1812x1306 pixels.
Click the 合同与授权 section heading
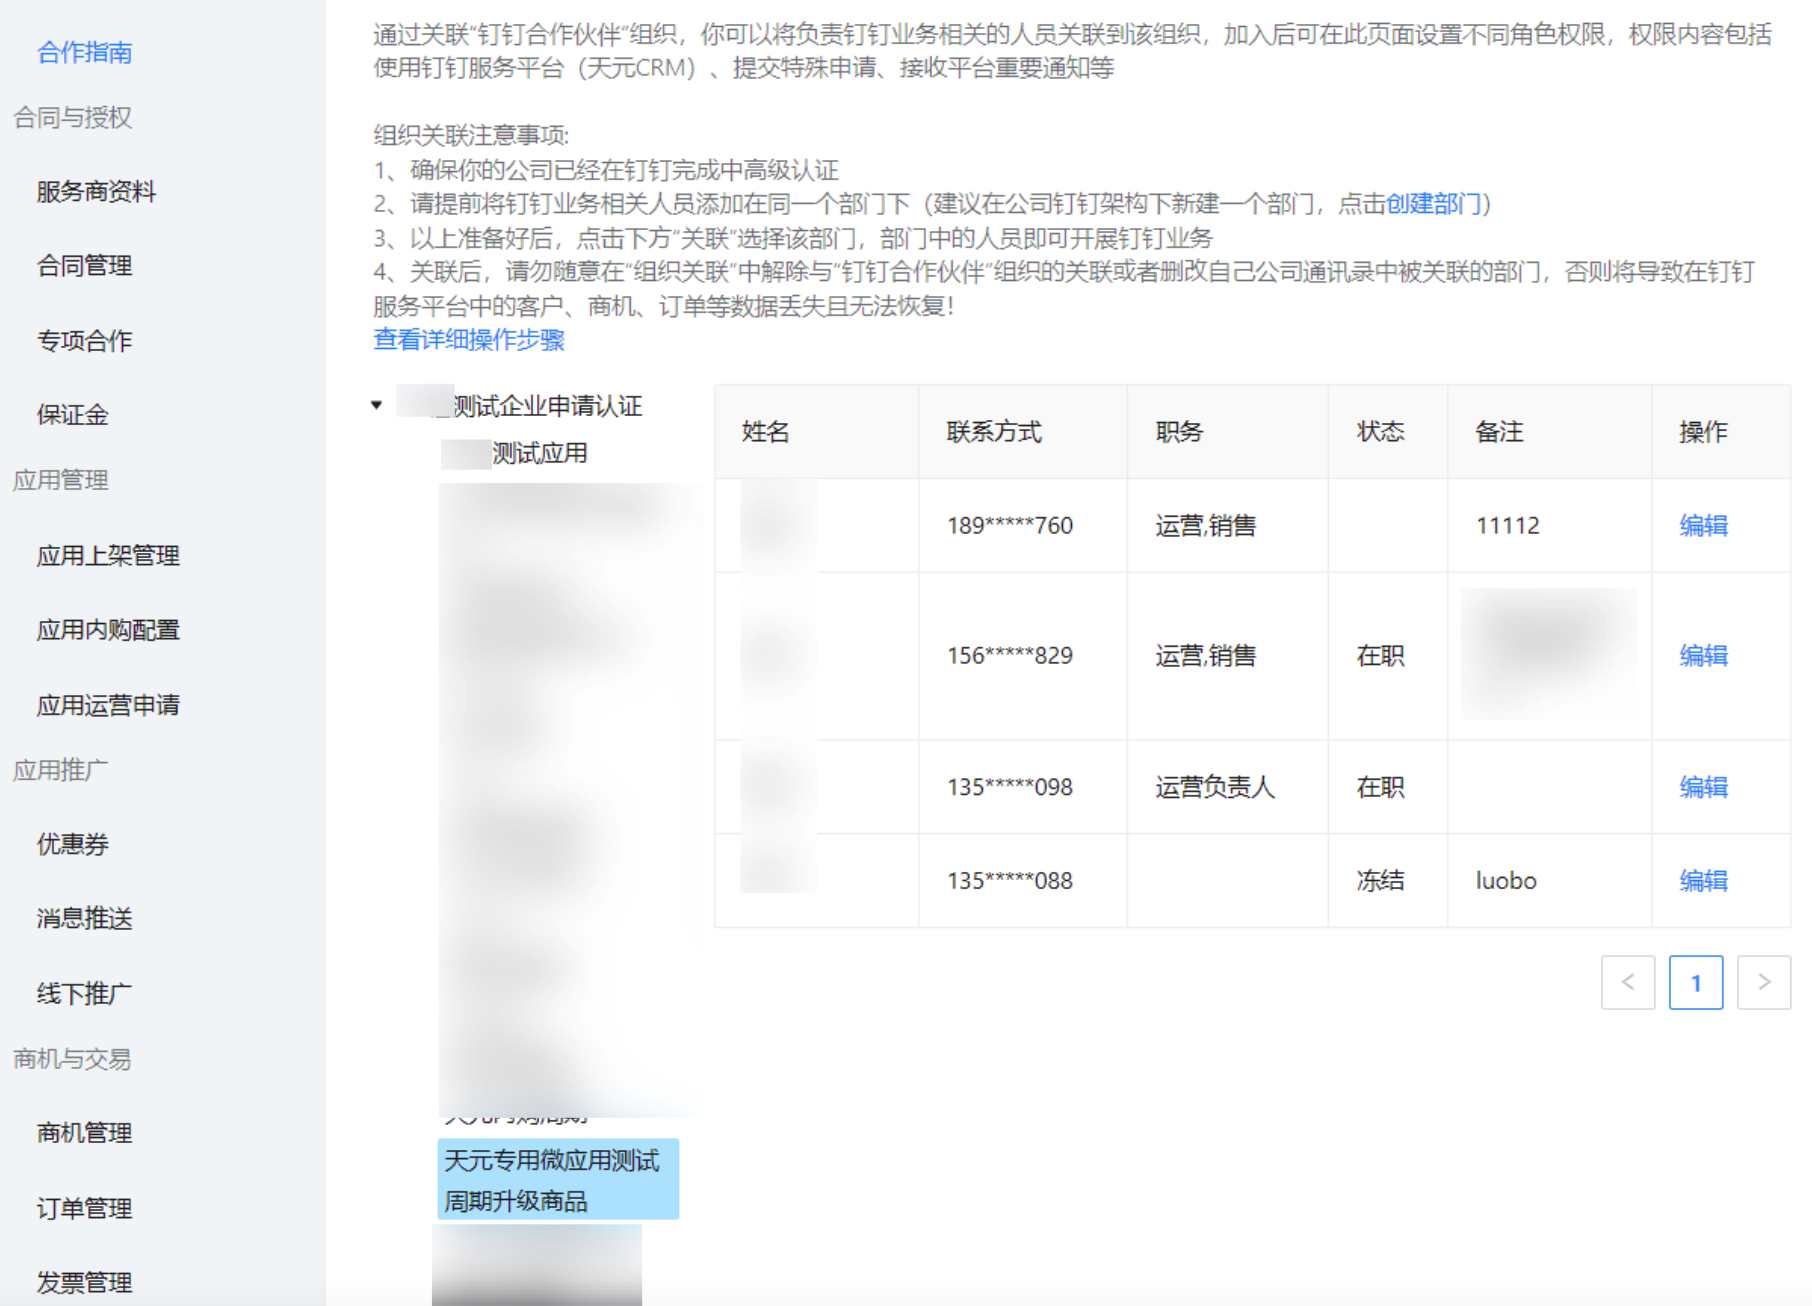[x=72, y=117]
